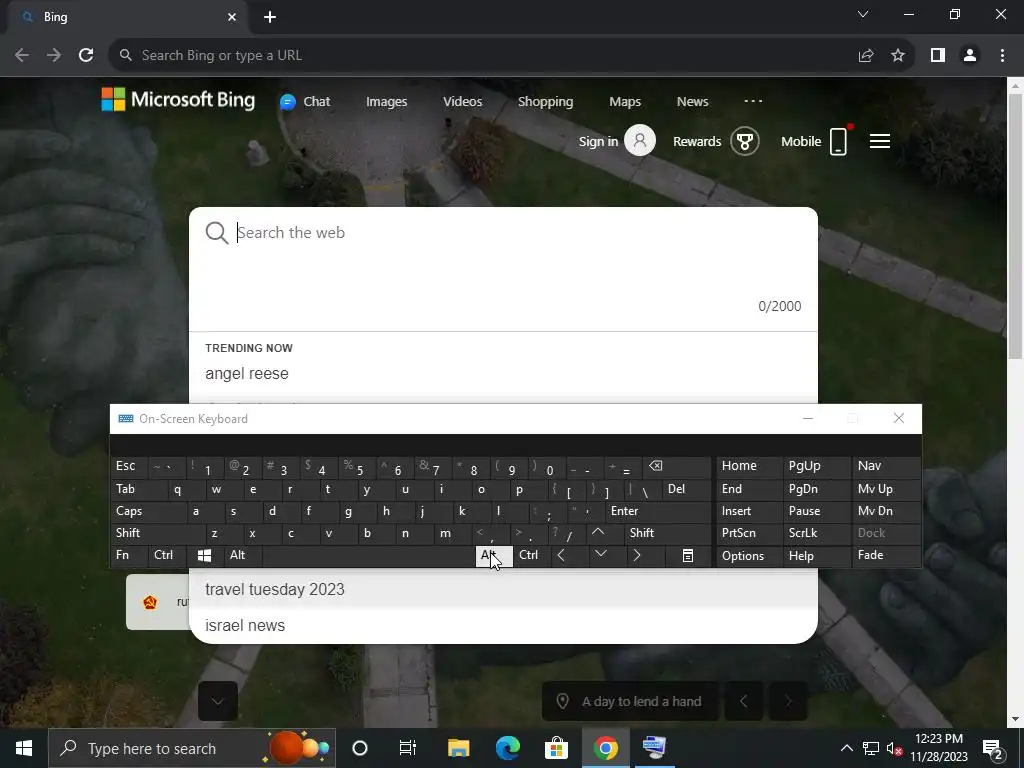Open a new browser tab with plus
The width and height of the screenshot is (1024, 768).
(270, 17)
